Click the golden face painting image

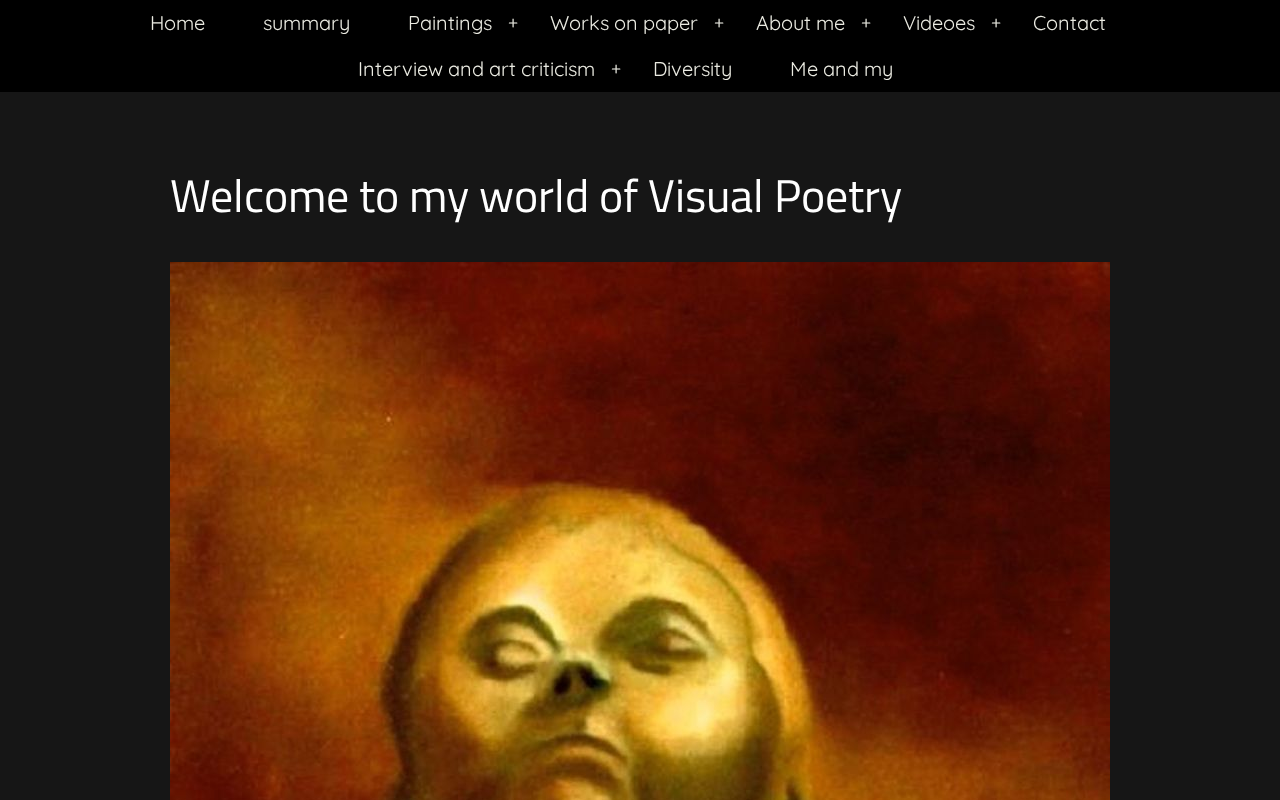pyautogui.click(x=640, y=531)
